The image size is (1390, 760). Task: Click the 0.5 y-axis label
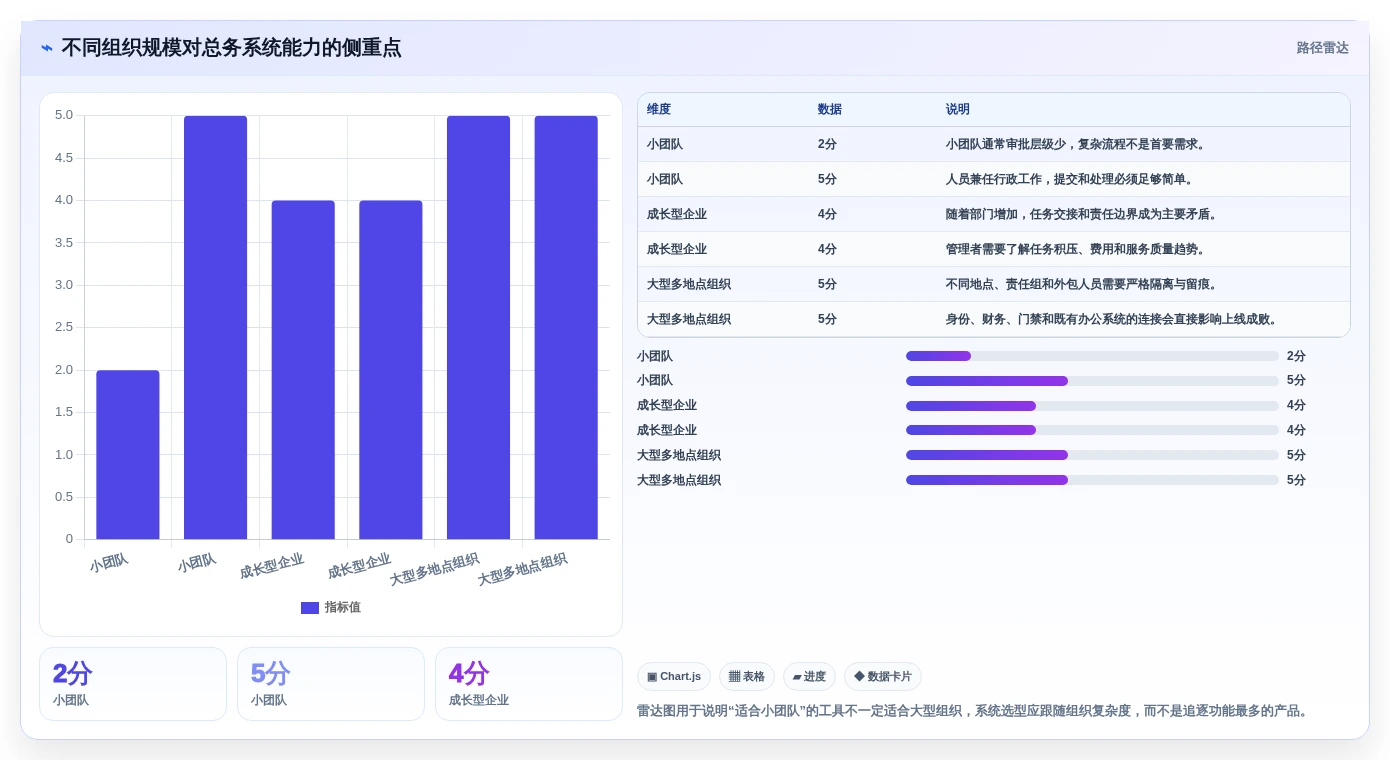(x=64, y=497)
